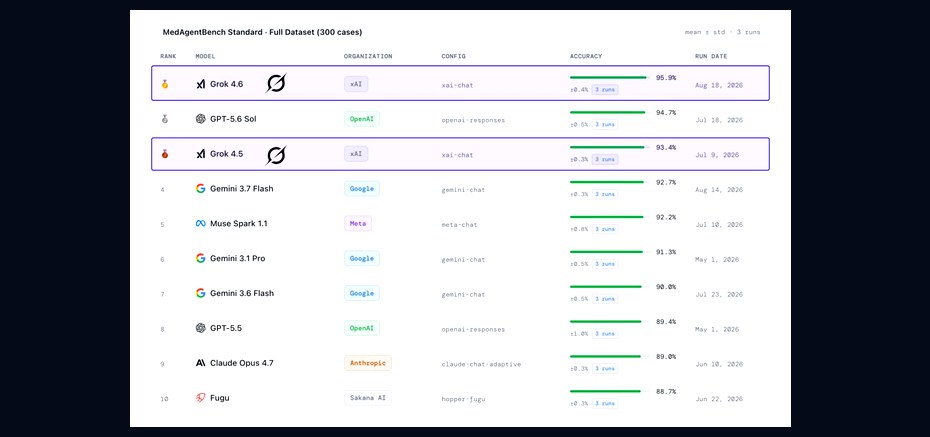
Task: Click the Google logo beside Gemini 3.7 Flash
Action: (200, 189)
